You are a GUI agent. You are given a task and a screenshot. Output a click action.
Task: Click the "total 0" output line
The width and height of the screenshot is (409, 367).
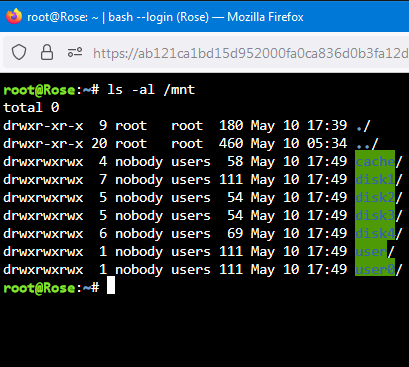pyautogui.click(x=31, y=108)
